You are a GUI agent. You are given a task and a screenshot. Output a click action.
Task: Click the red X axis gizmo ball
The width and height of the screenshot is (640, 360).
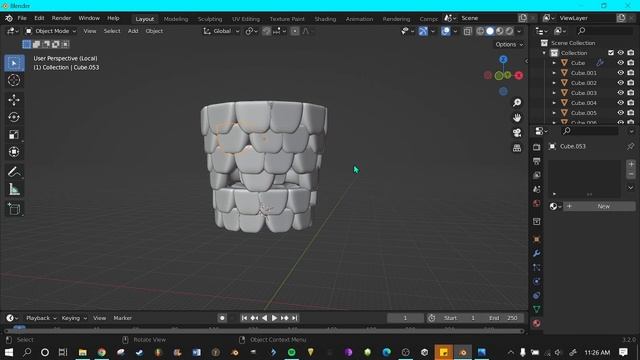coord(519,76)
